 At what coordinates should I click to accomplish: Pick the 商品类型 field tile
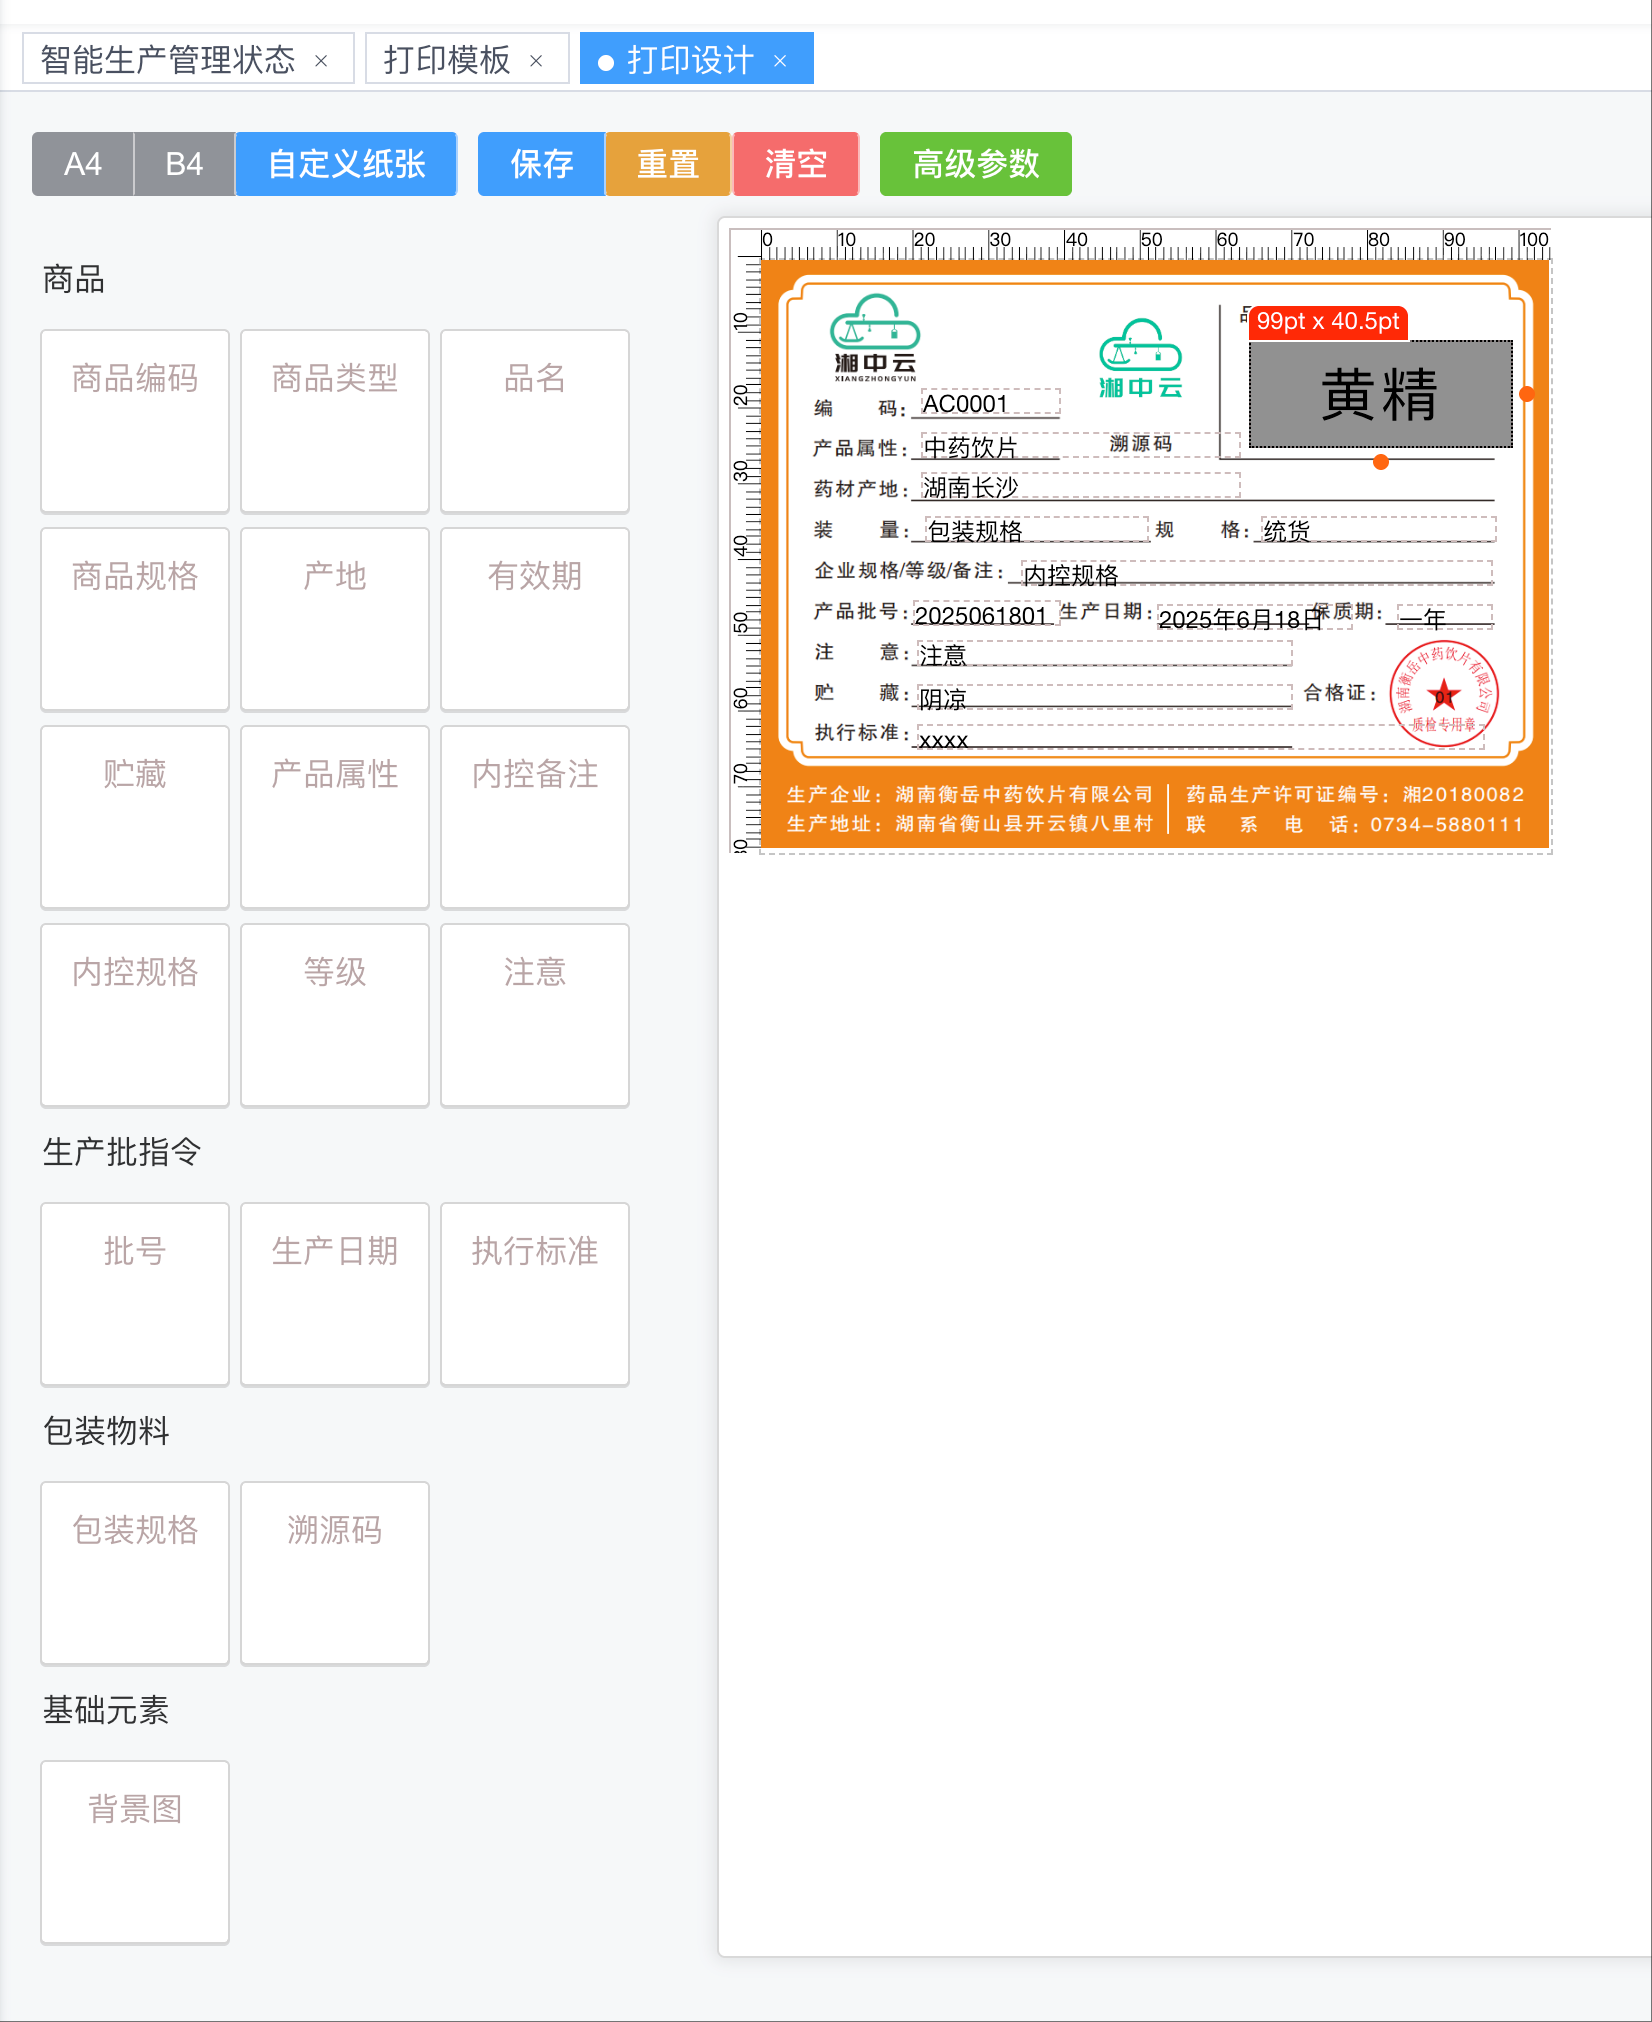(335, 421)
